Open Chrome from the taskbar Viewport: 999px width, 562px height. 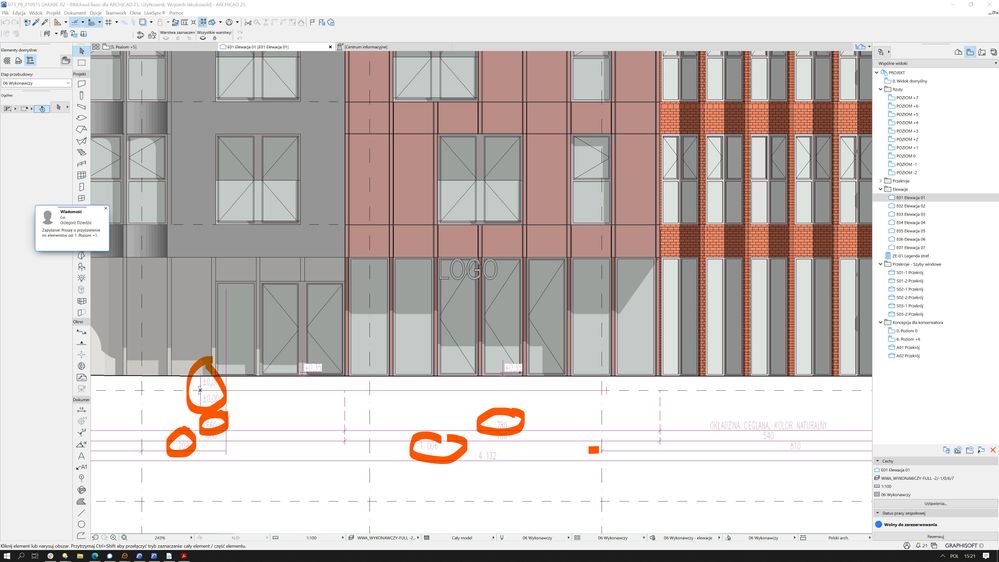pos(50,556)
